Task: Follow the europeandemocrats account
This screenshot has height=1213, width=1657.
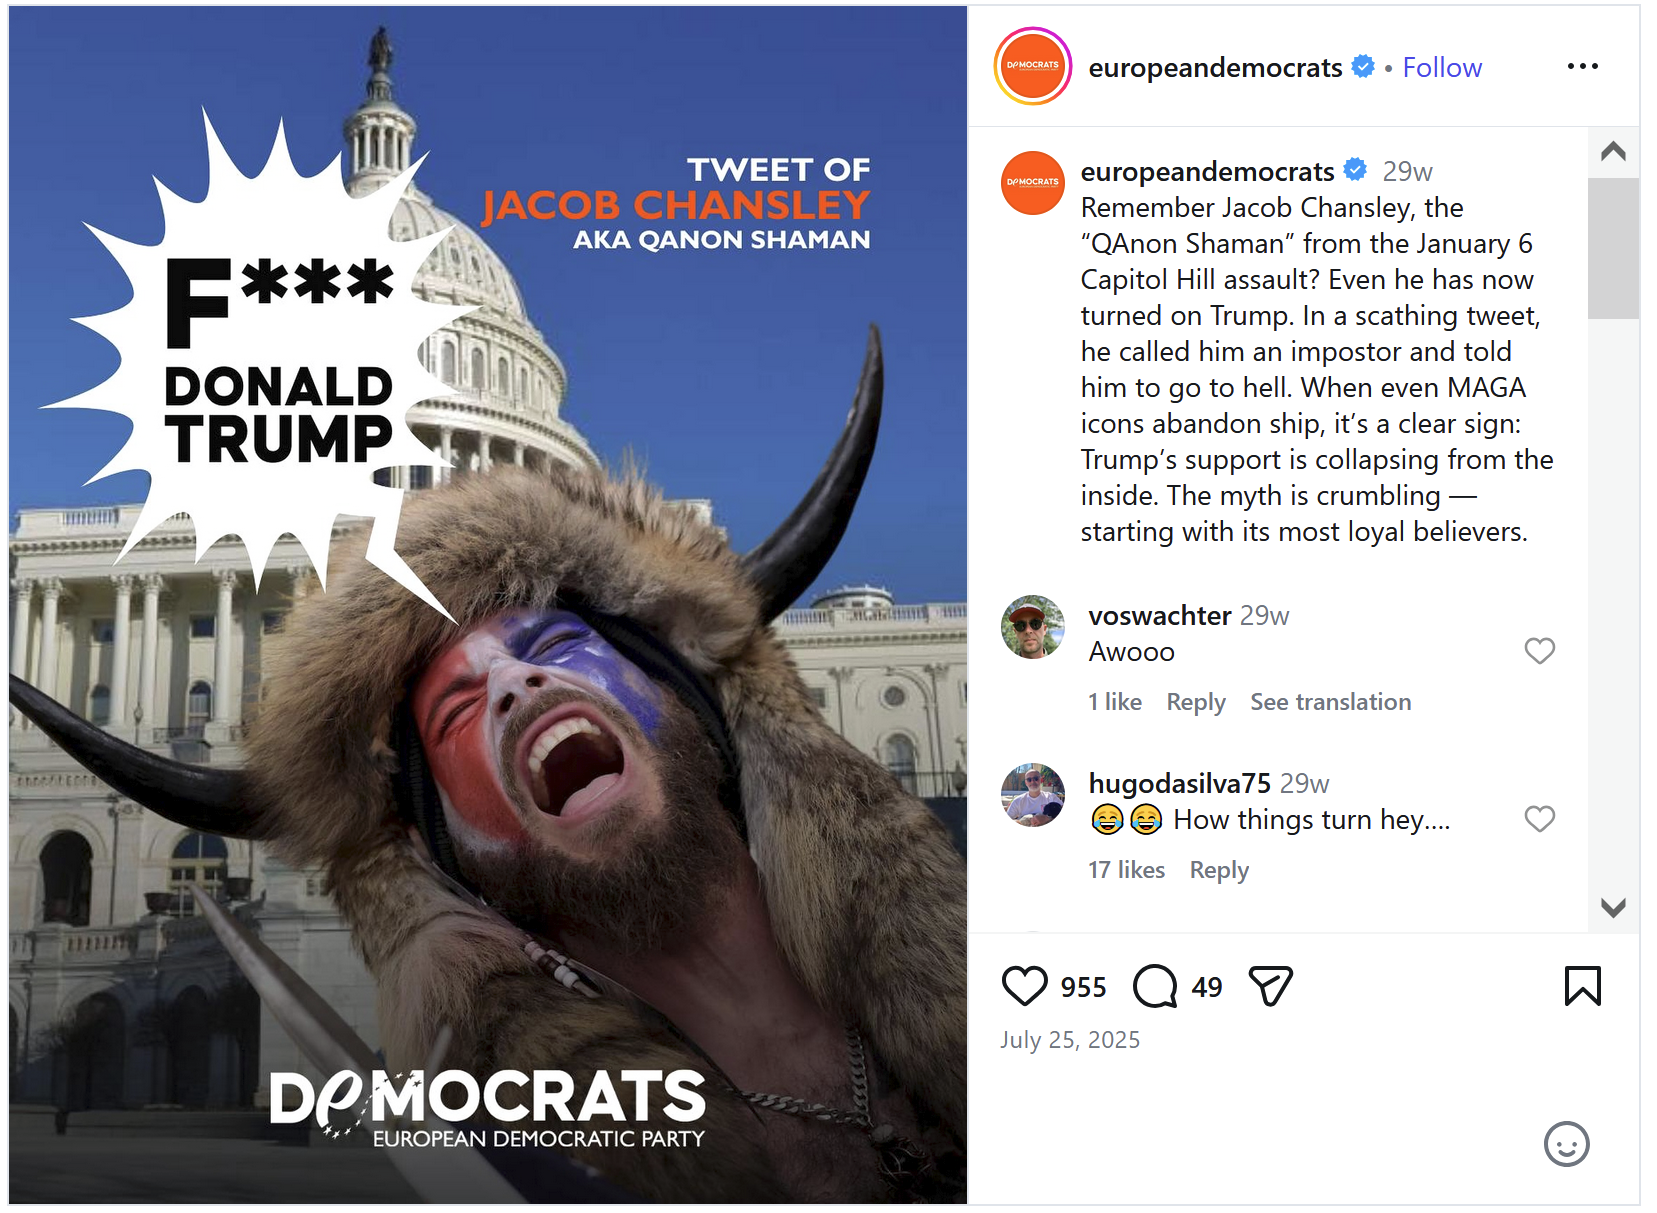Action: point(1441,67)
